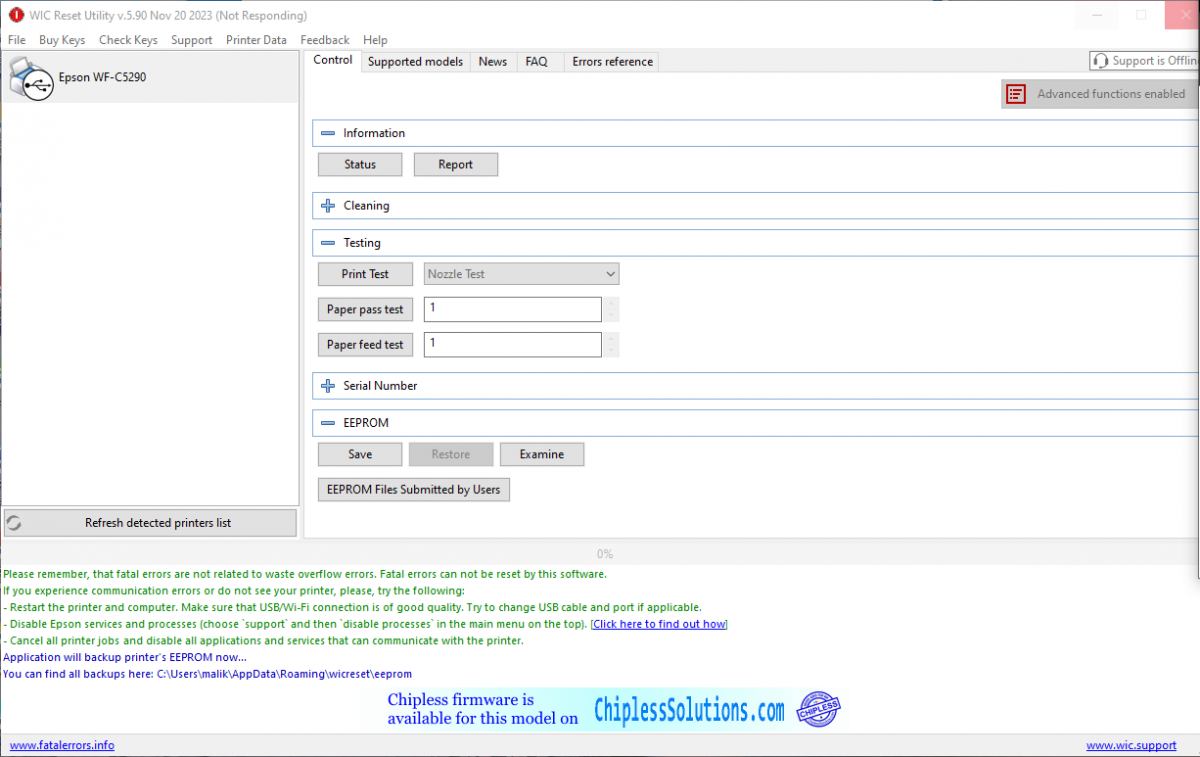
Task: Open the Support menu
Action: (191, 40)
